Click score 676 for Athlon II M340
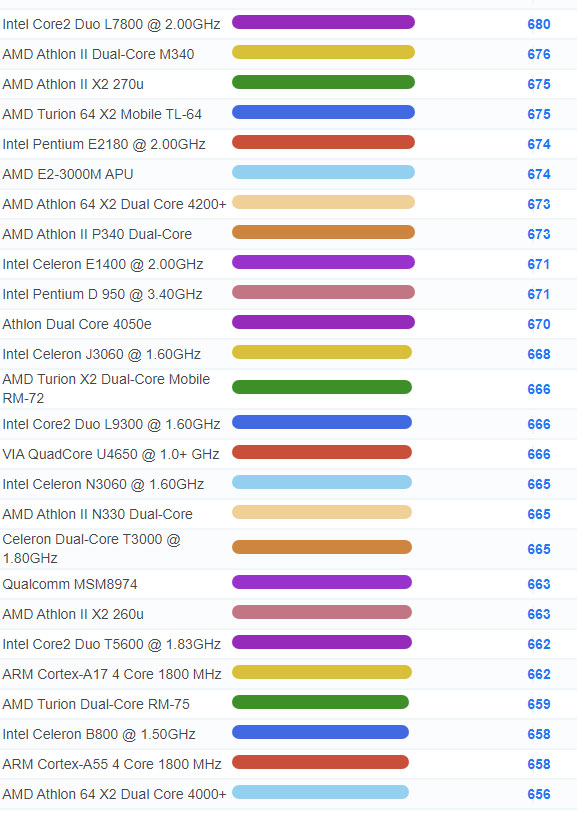 point(539,54)
